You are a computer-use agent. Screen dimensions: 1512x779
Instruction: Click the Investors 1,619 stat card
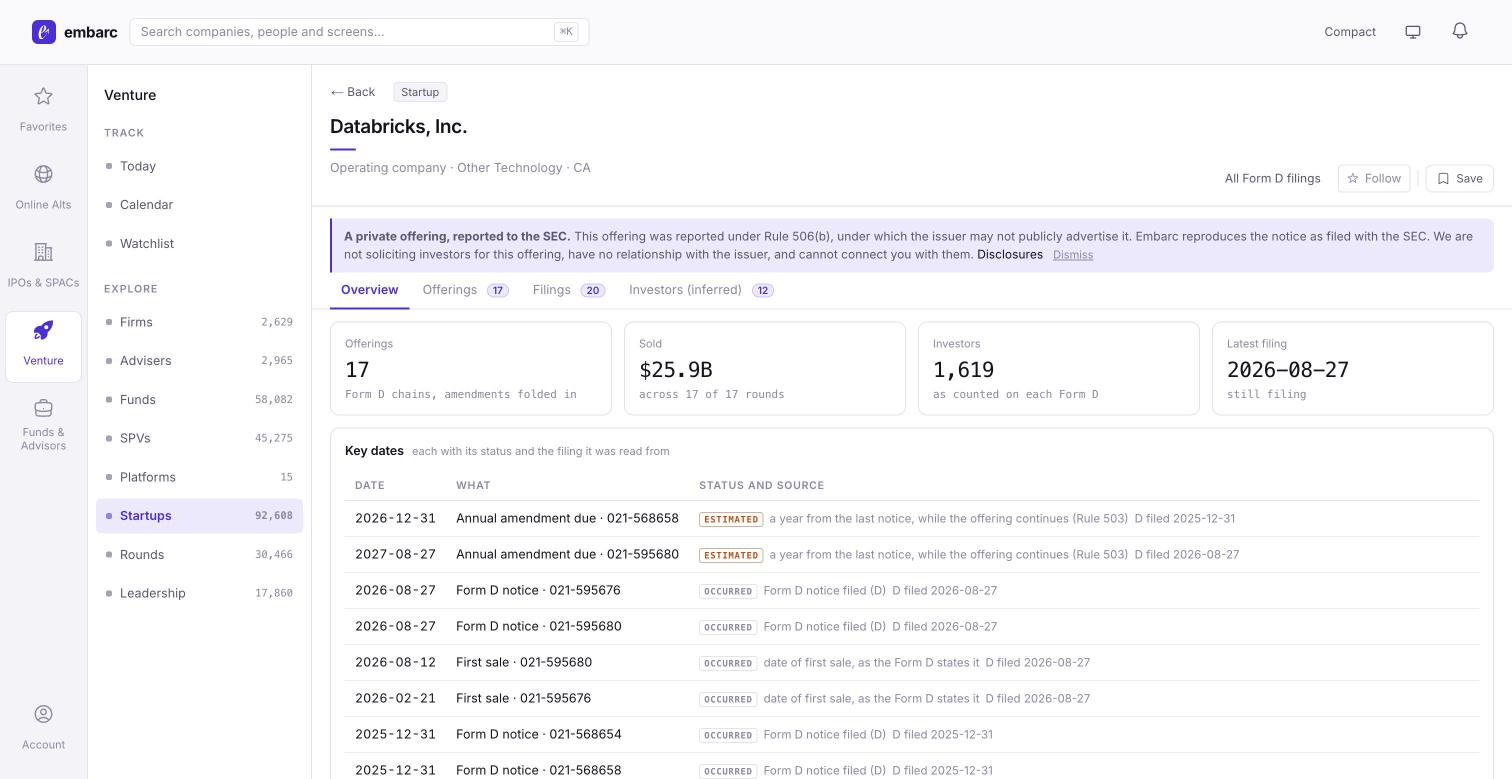click(x=1059, y=368)
